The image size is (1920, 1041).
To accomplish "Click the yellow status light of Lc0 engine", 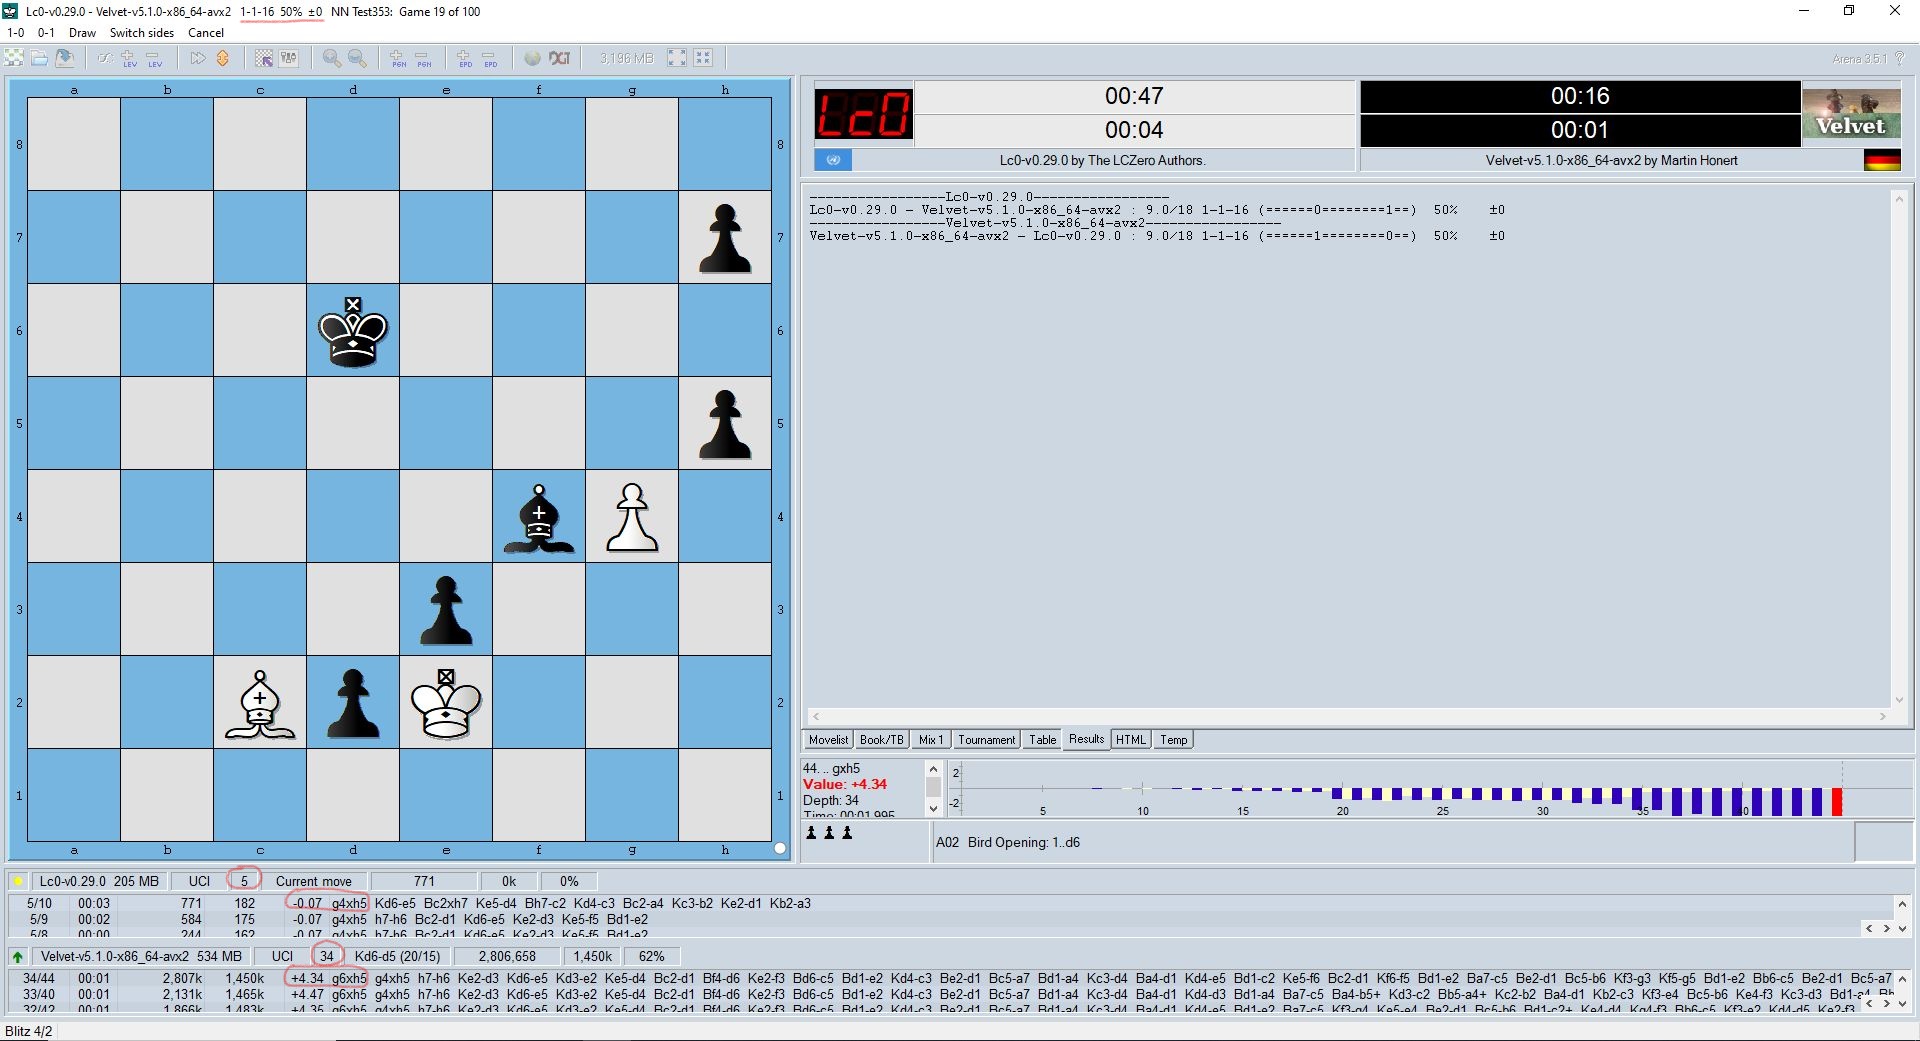I will click(18, 881).
